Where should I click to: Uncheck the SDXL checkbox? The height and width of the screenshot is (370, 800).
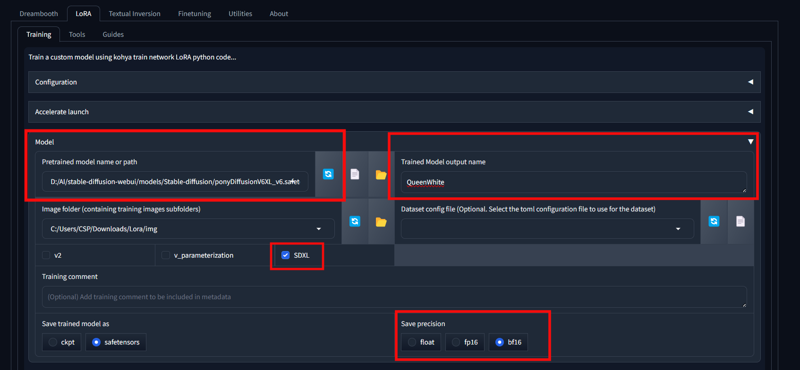click(x=286, y=255)
